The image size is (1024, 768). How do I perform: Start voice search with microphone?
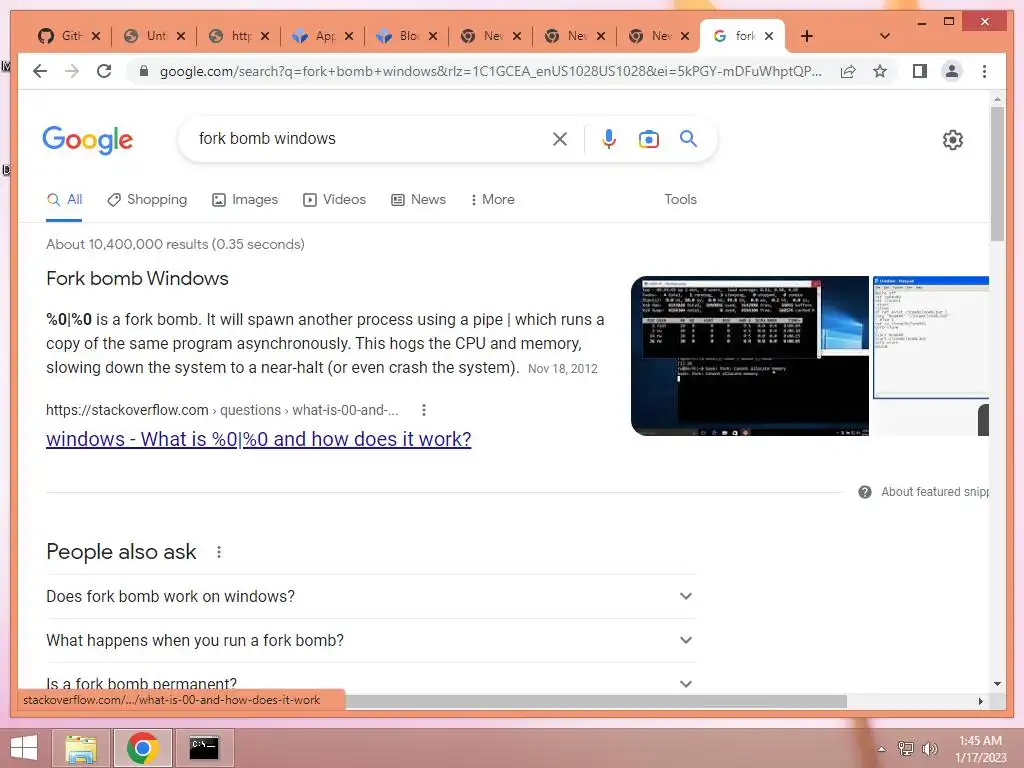[609, 139]
